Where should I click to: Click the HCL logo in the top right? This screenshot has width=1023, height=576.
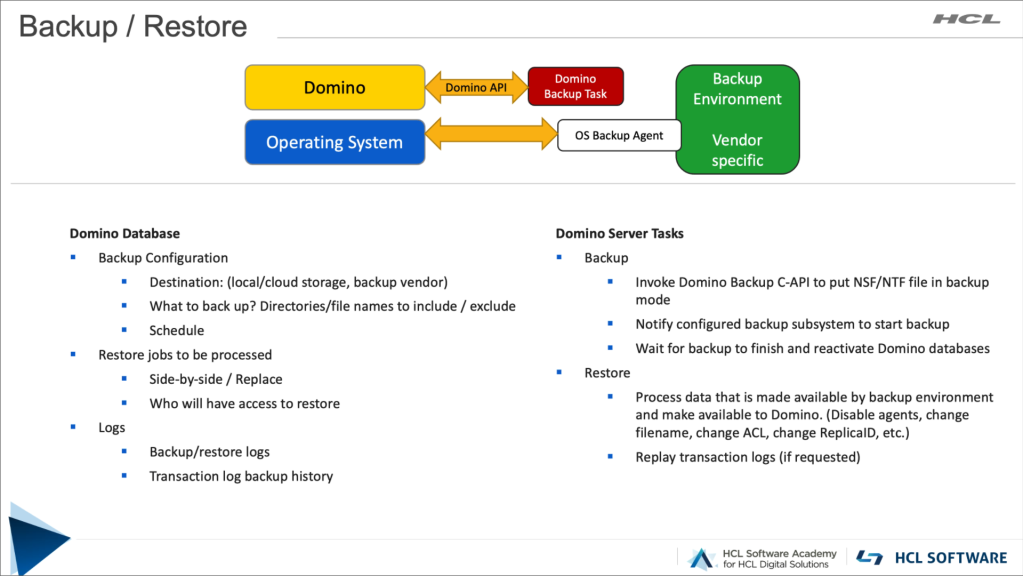(x=965, y=19)
